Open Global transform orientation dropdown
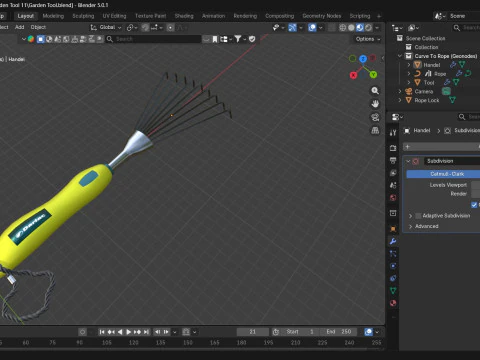480x360 pixels. [x=106, y=27]
